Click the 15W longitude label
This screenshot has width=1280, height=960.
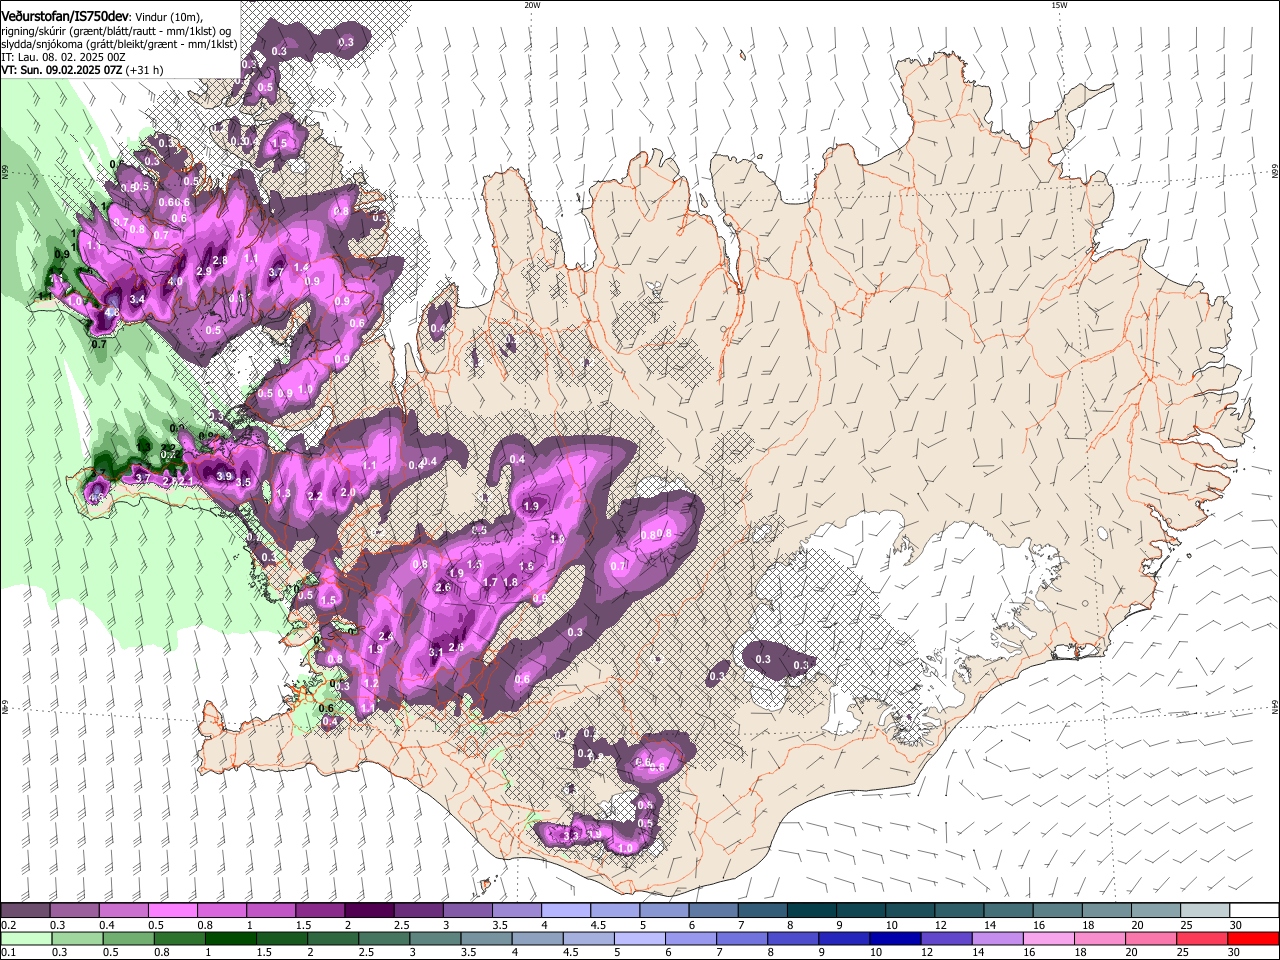1059,5
